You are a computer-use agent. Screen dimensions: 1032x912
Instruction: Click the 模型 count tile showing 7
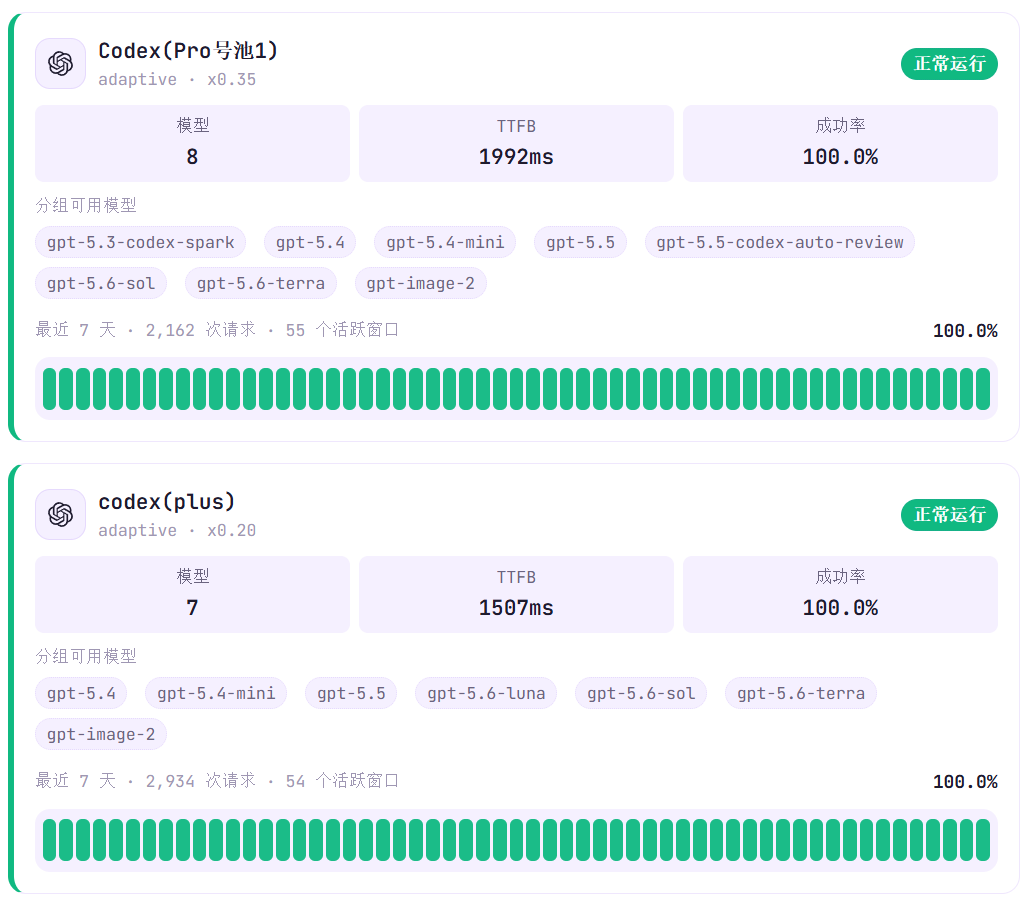pyautogui.click(x=192, y=594)
